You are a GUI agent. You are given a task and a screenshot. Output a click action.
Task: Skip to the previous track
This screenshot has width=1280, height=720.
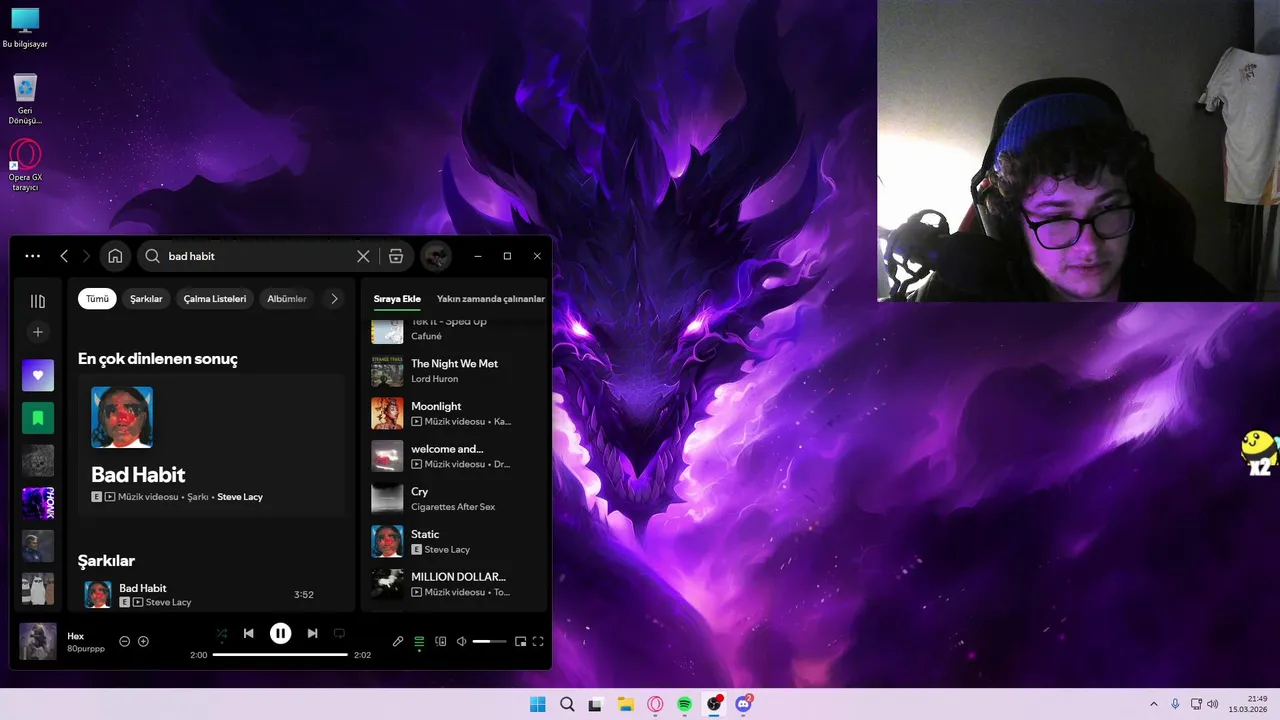point(248,633)
